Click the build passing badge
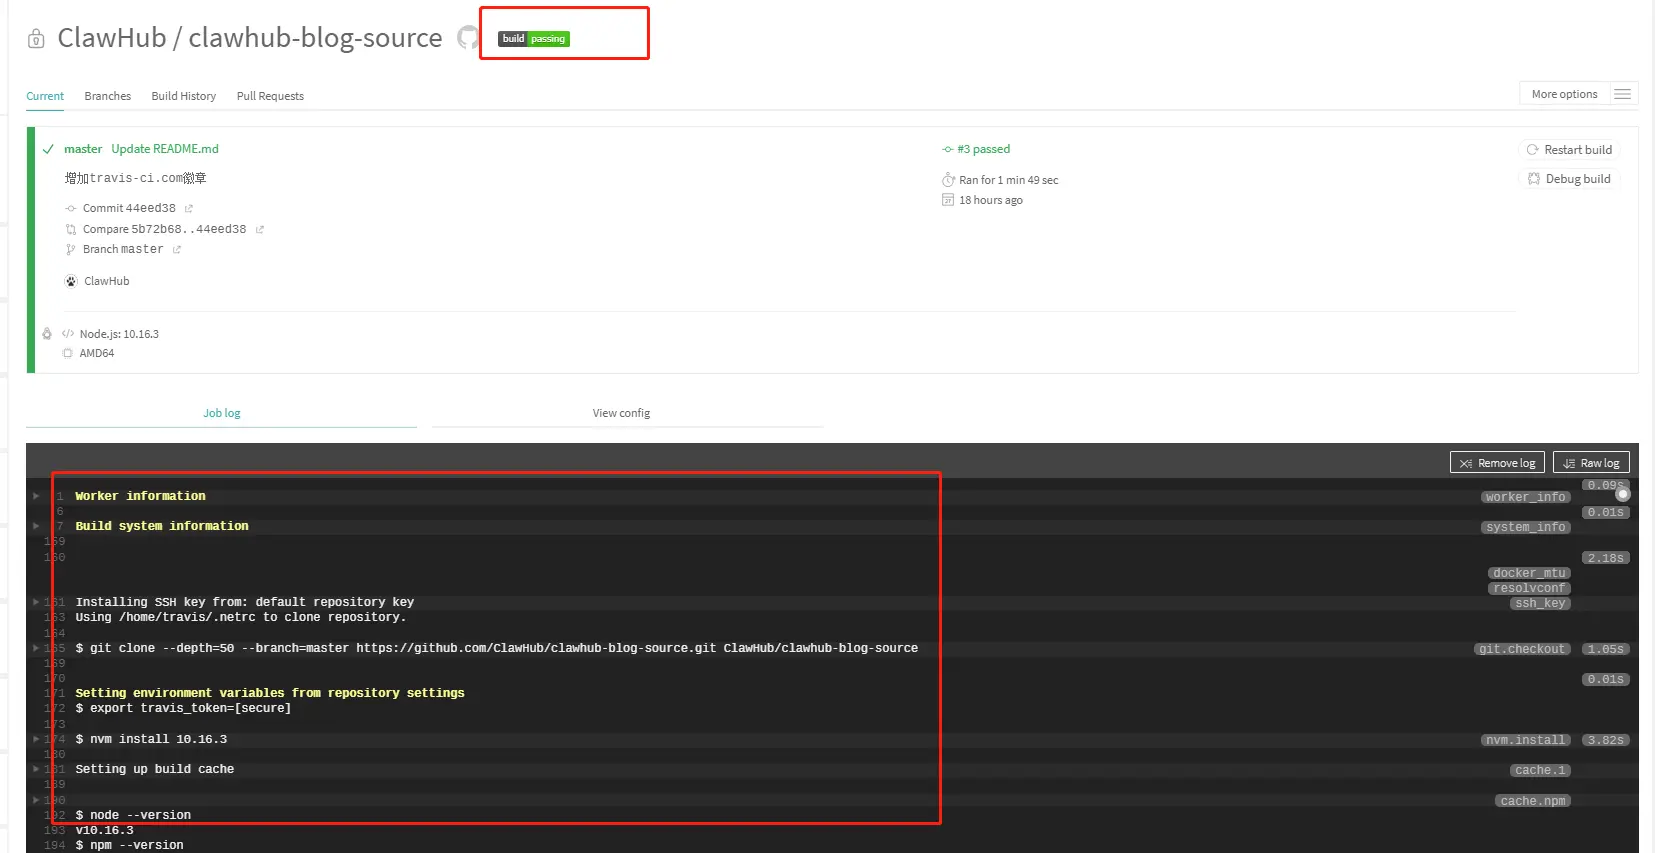Image resolution: width=1655 pixels, height=853 pixels. pyautogui.click(x=534, y=39)
